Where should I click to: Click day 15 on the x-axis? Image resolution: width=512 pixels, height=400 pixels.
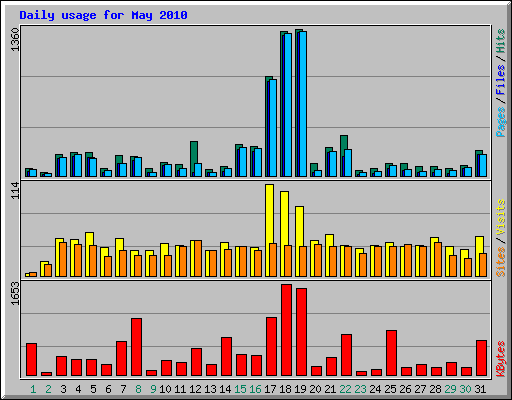(x=240, y=389)
